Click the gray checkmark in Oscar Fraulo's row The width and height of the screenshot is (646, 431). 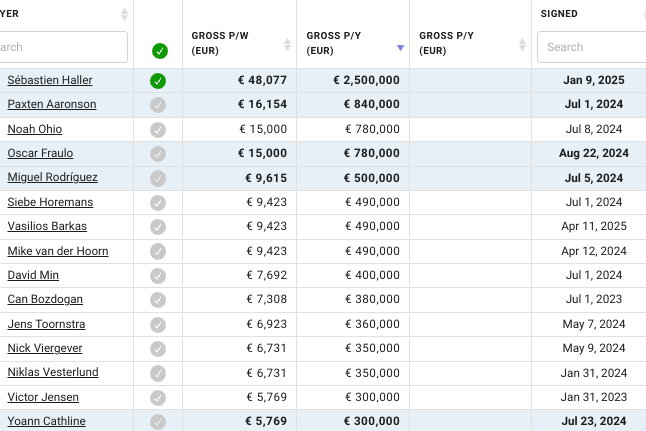pos(158,154)
